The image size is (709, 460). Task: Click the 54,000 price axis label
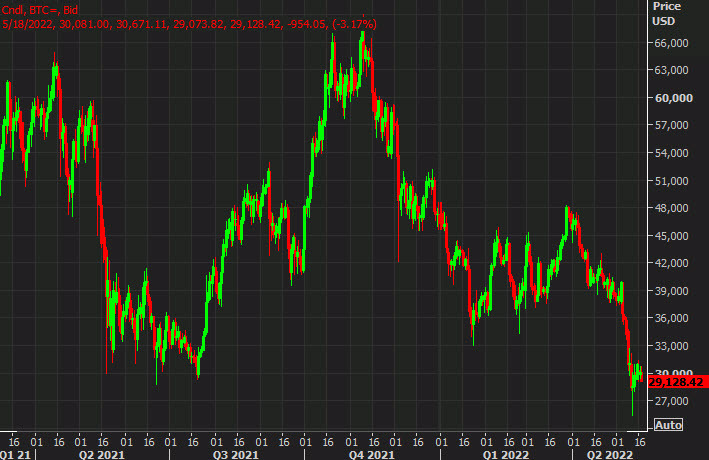672,153
